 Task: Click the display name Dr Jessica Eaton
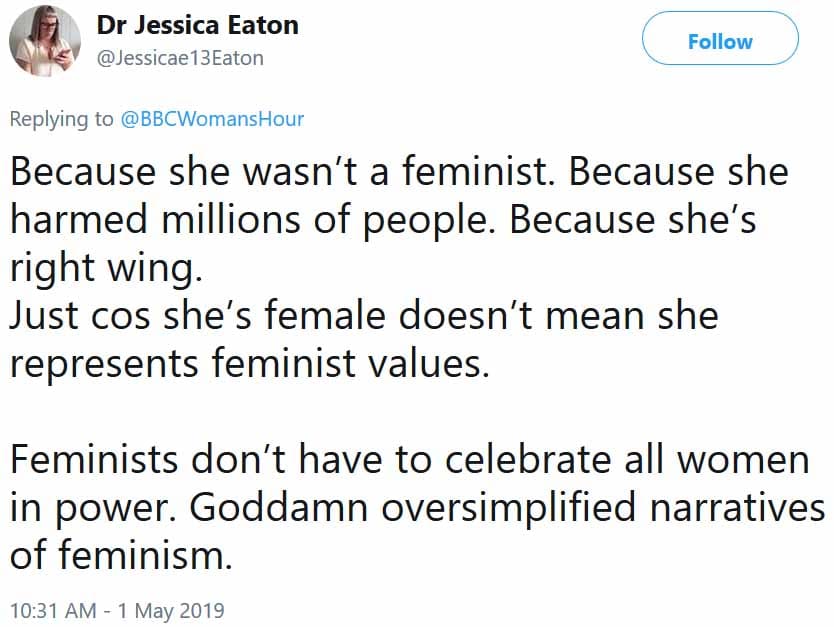click(197, 25)
